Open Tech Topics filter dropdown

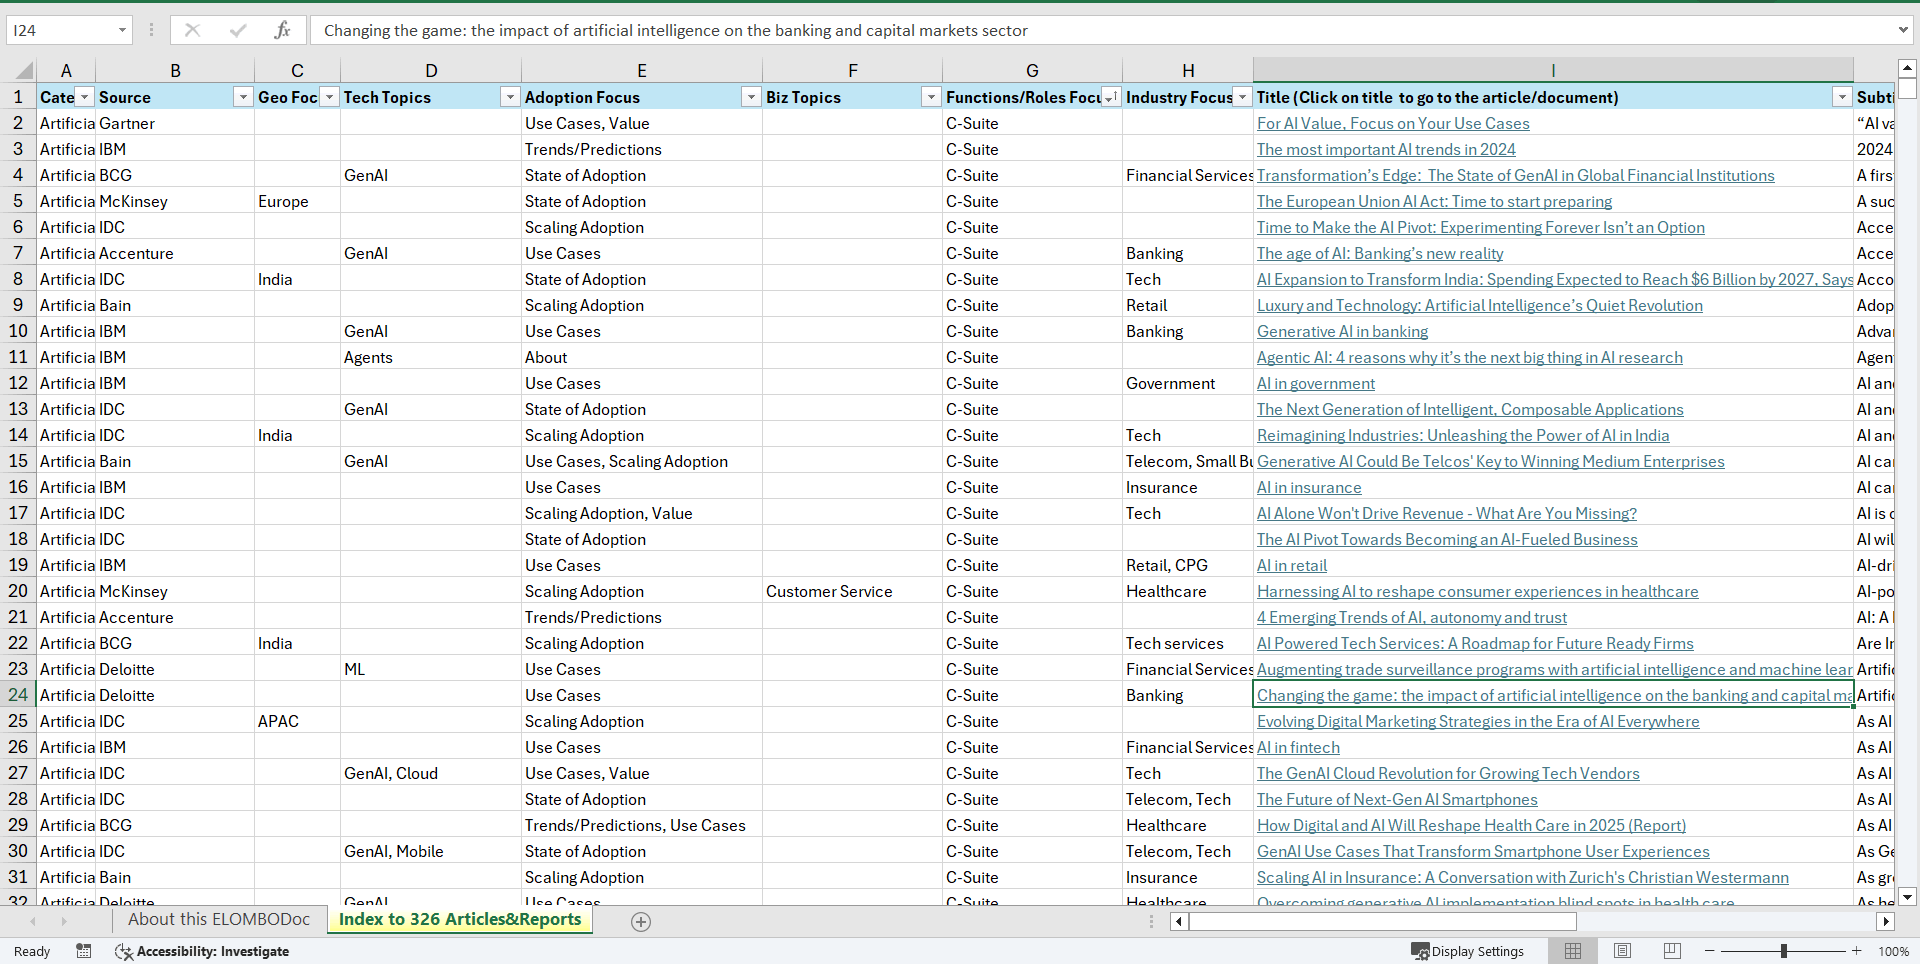click(510, 97)
